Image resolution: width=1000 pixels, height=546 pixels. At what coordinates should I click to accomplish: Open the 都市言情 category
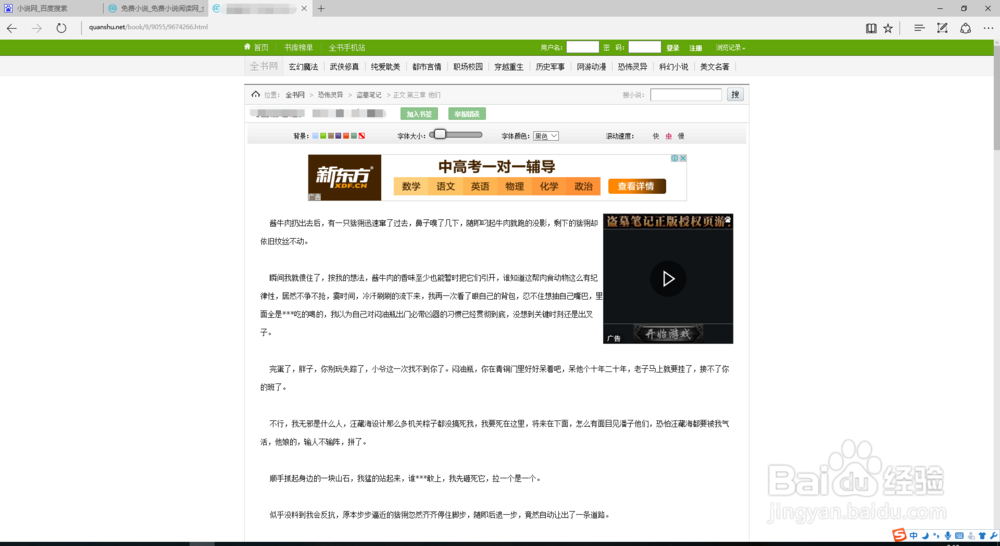[427, 67]
